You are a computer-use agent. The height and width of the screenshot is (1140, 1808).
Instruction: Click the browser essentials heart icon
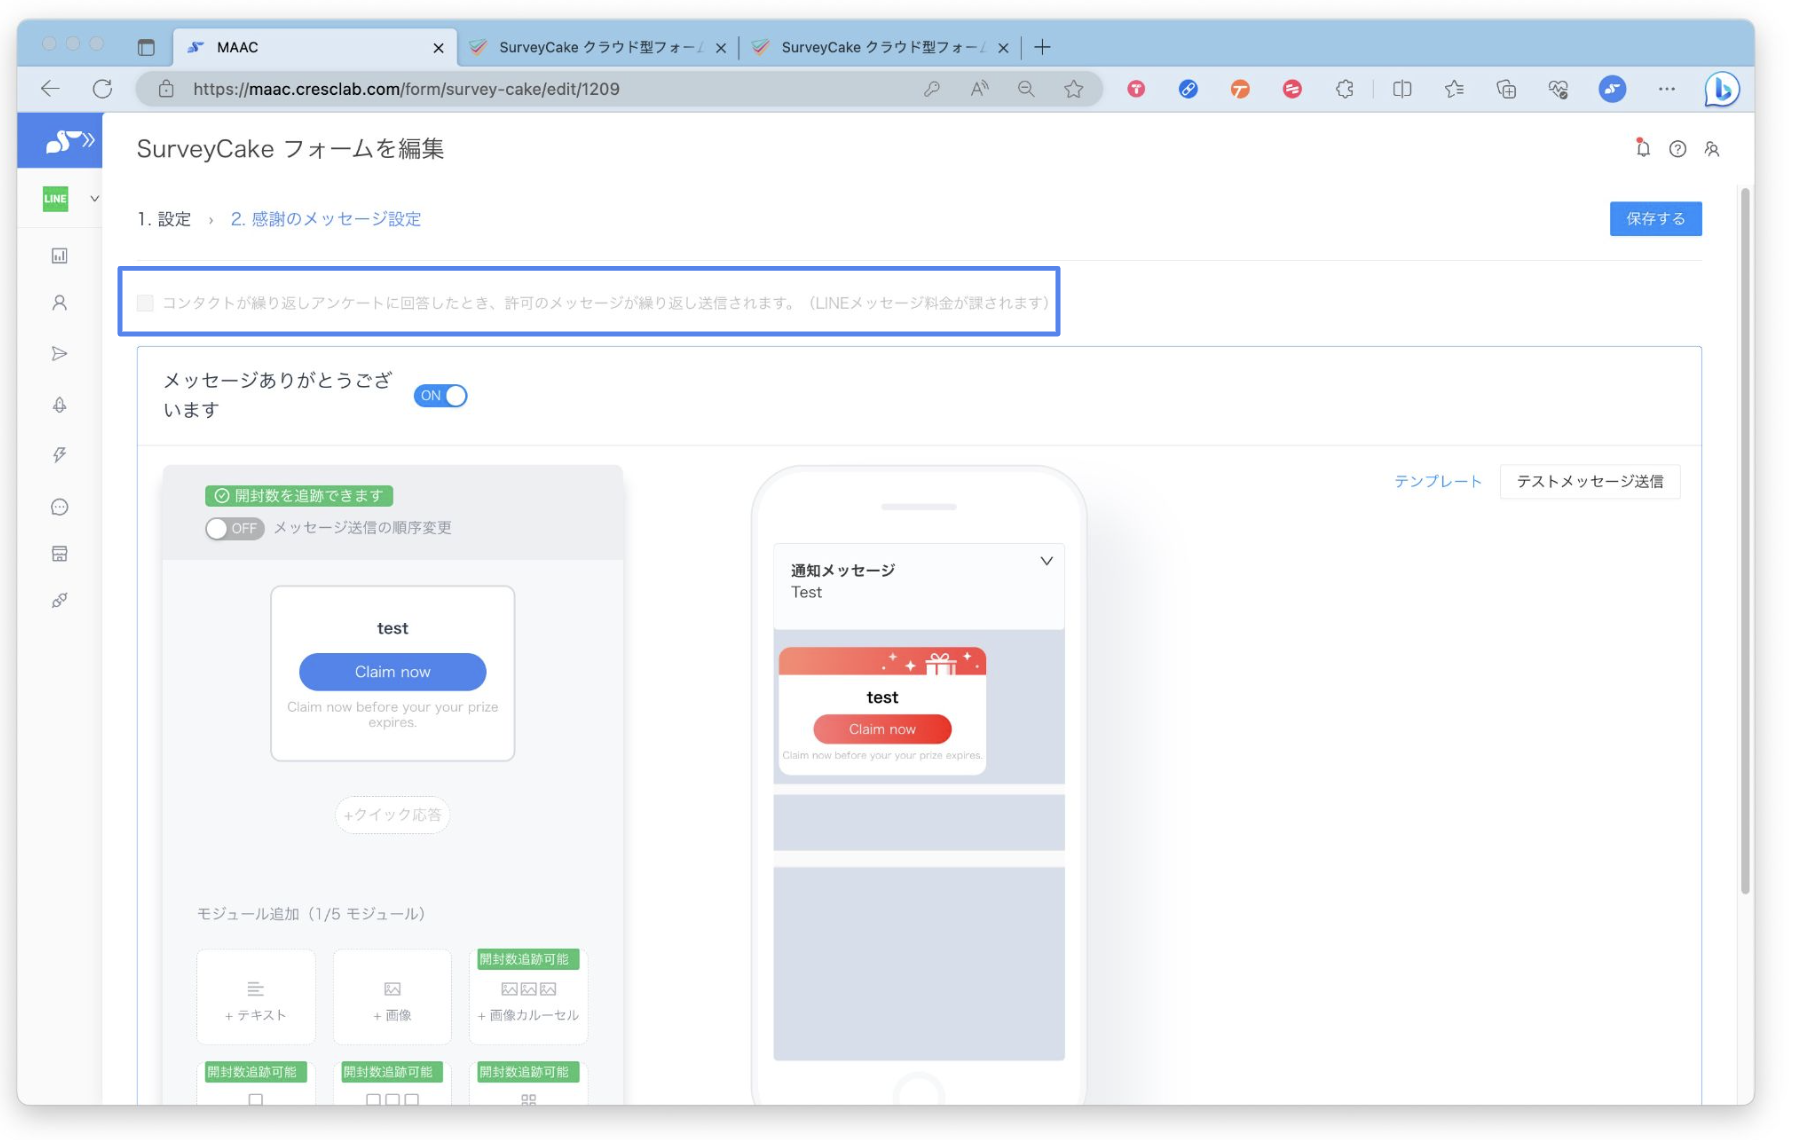(x=1558, y=89)
